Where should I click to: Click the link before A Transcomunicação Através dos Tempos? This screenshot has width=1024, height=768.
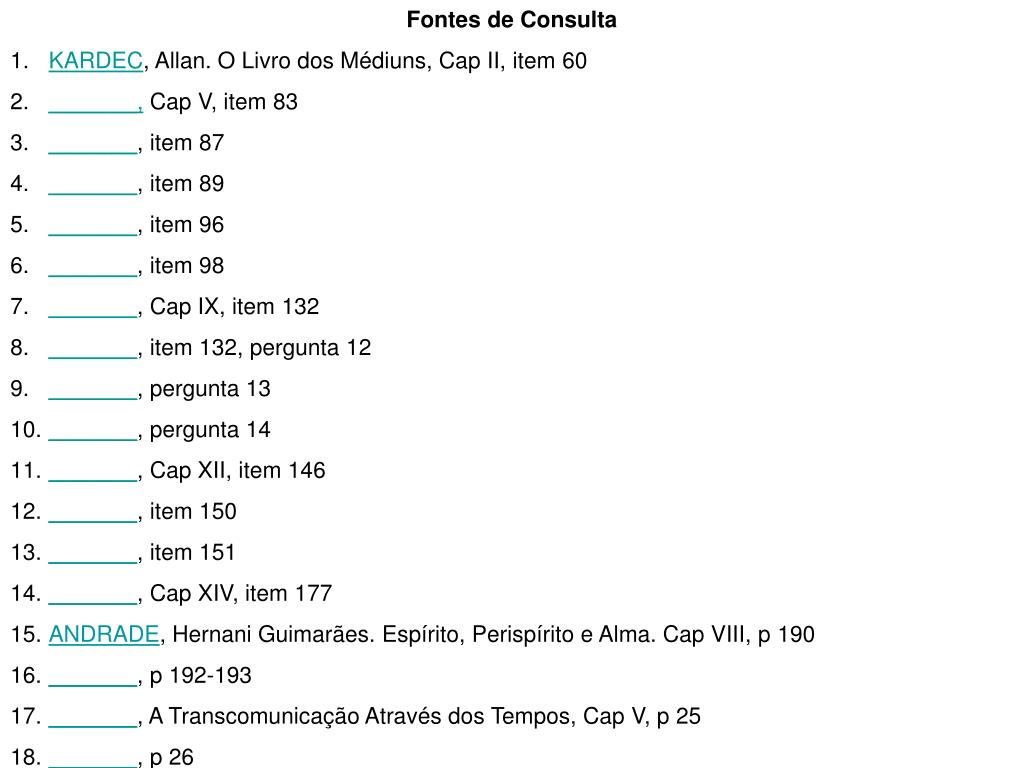coord(93,719)
